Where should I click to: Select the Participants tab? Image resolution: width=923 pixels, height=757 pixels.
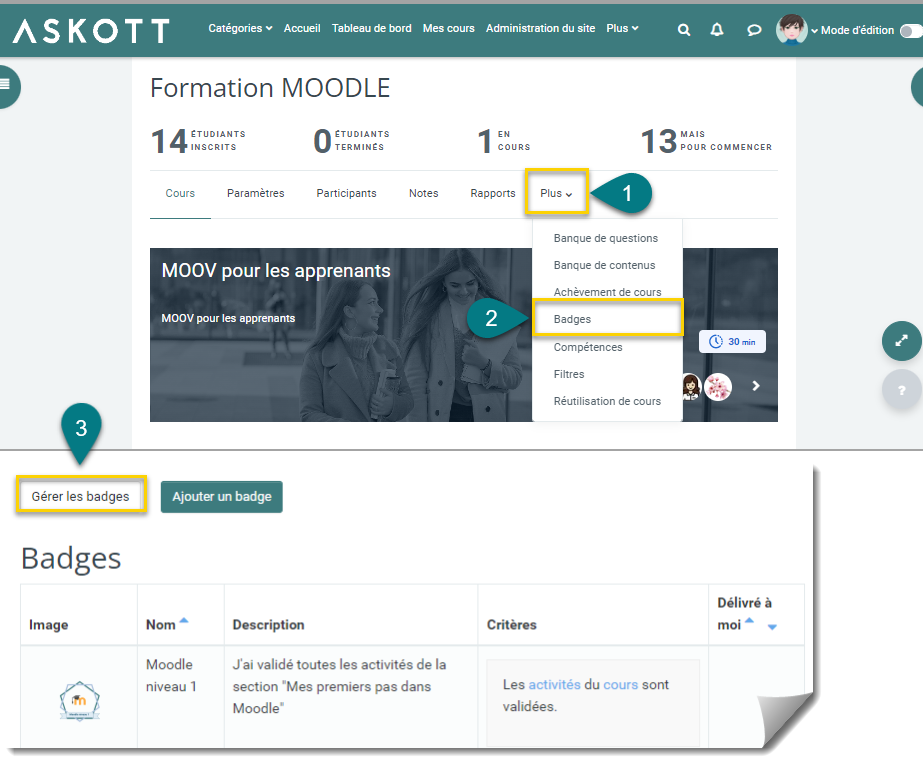coord(346,193)
